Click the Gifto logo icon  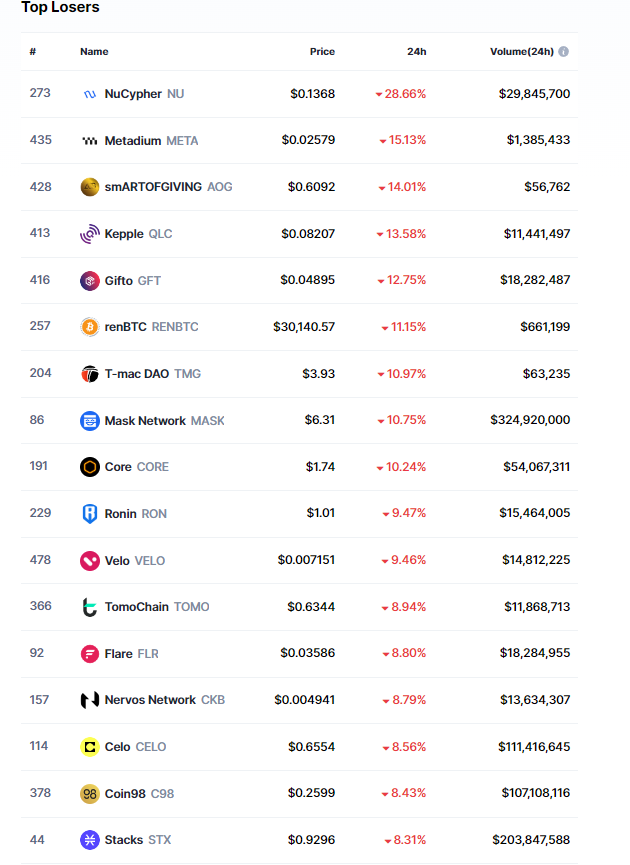click(x=90, y=281)
